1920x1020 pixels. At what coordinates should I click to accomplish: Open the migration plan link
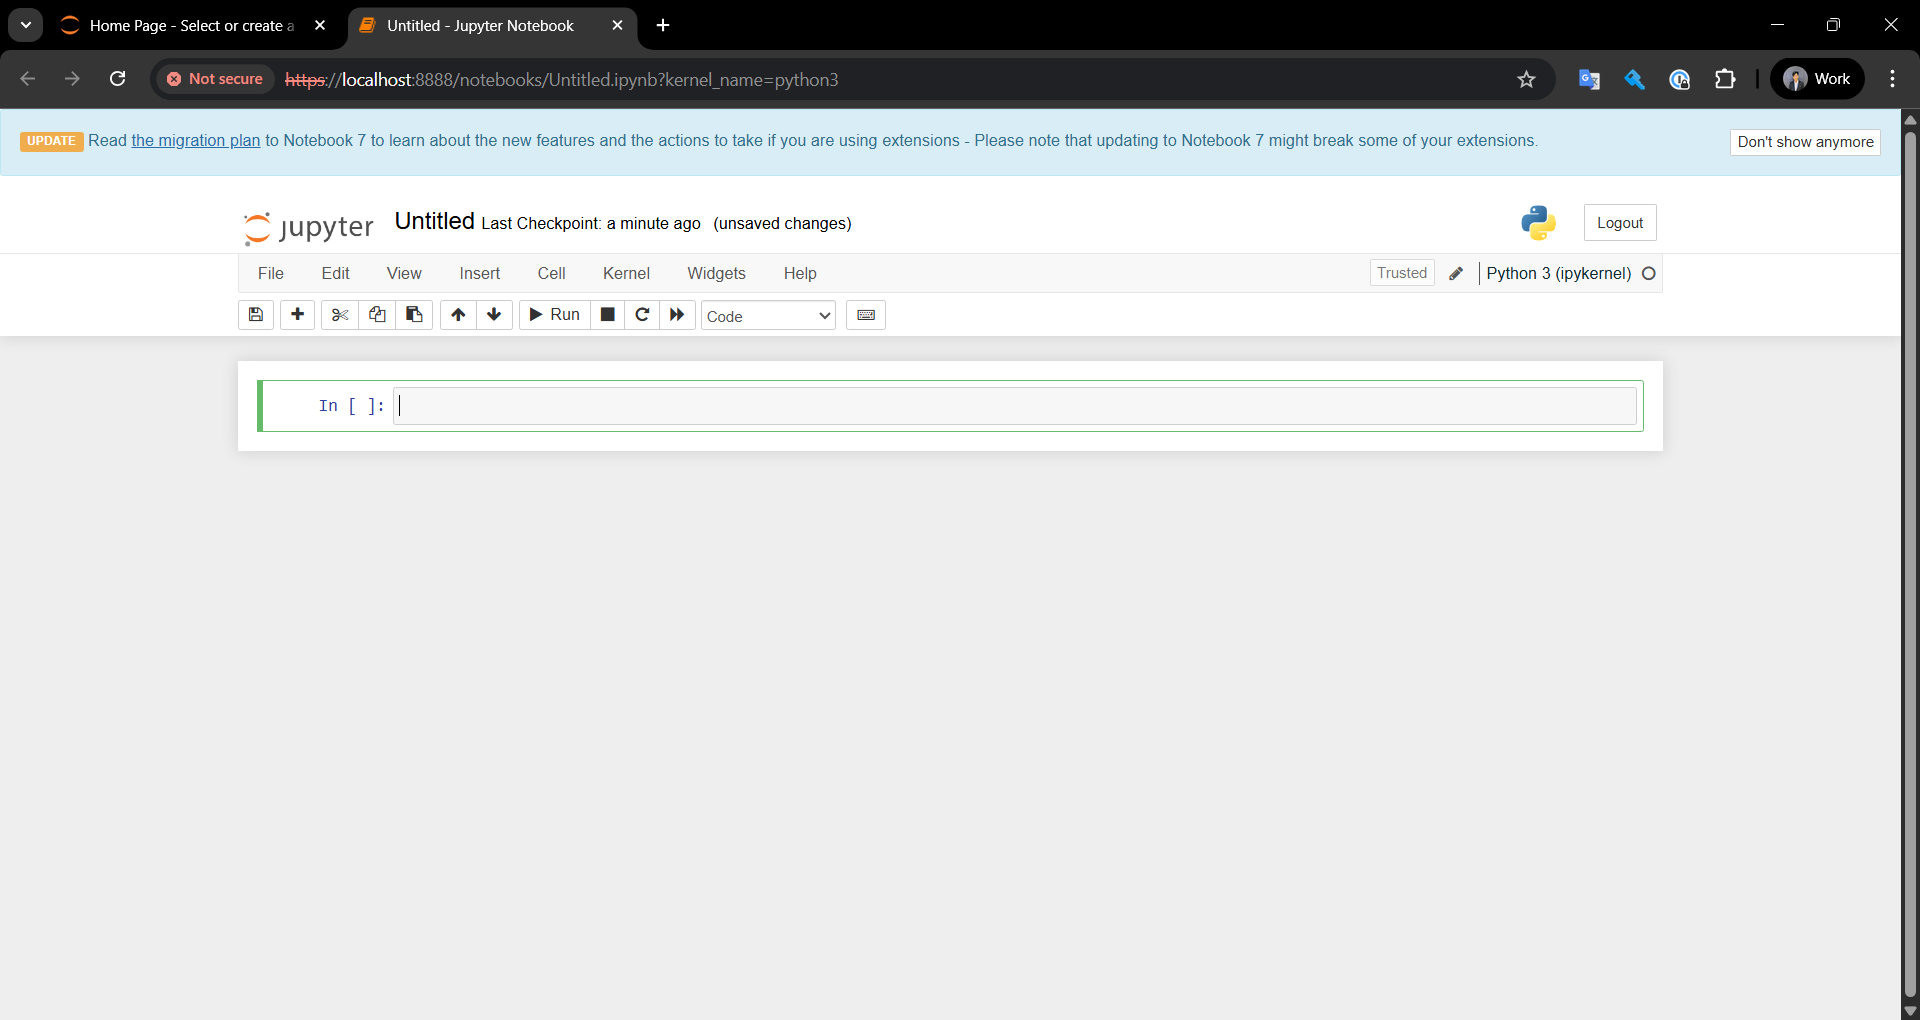pos(196,140)
